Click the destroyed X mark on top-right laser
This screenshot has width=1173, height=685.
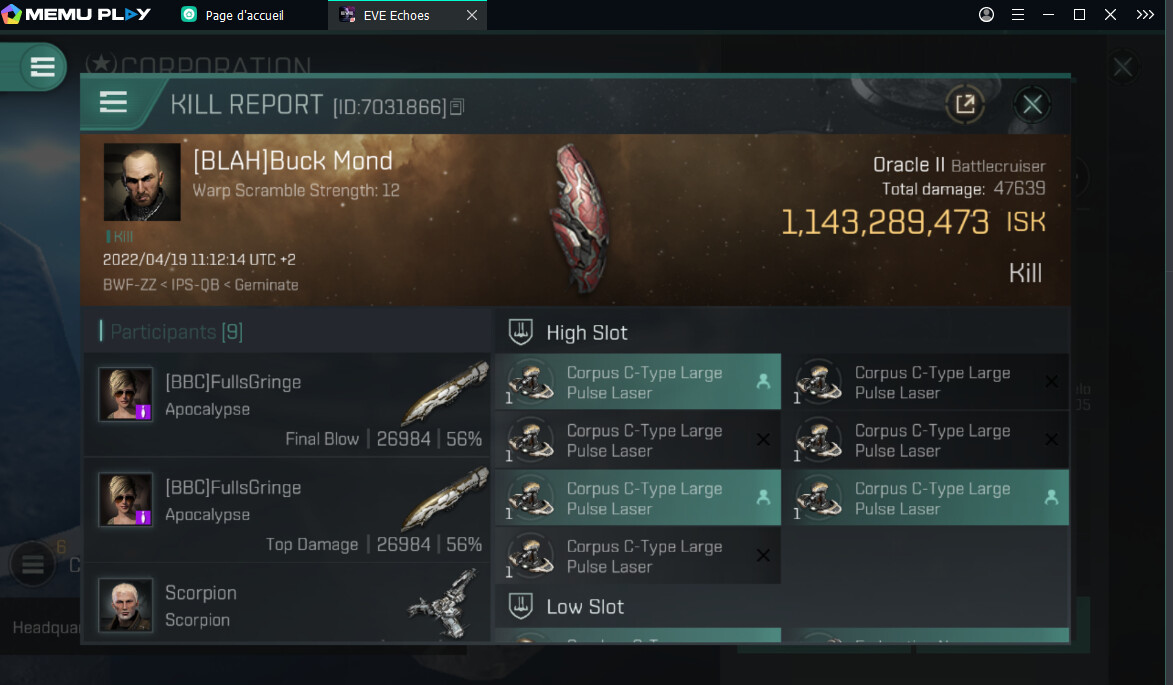[x=1051, y=382]
